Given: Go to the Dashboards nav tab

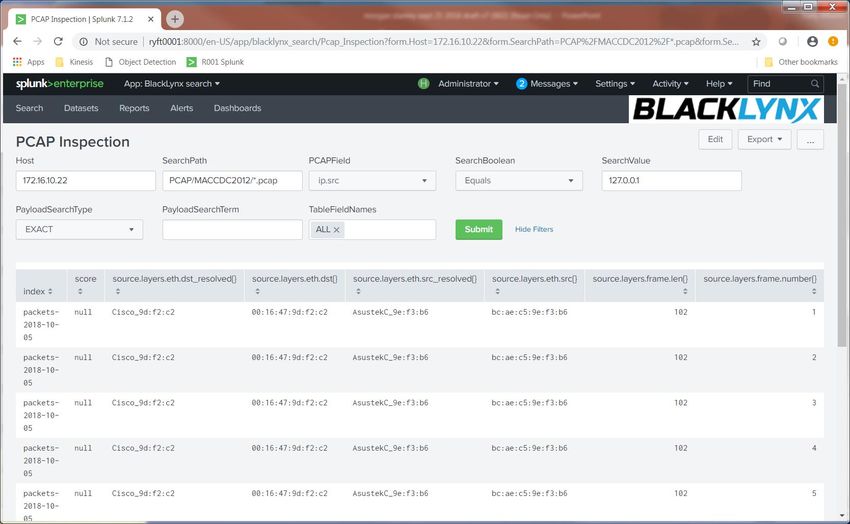Looking at the screenshot, I should (x=237, y=108).
